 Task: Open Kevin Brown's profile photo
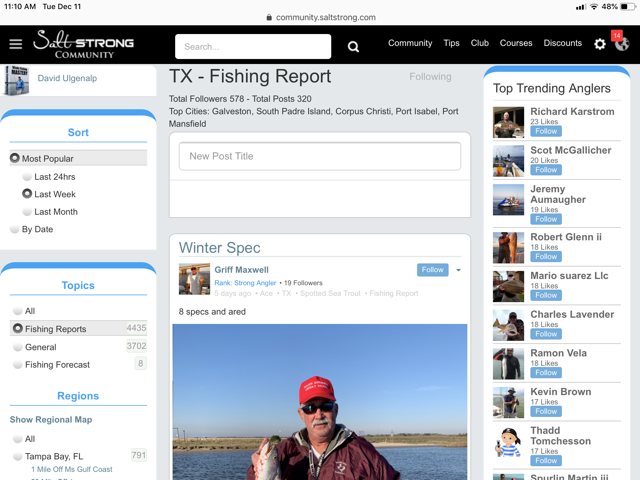[508, 402]
